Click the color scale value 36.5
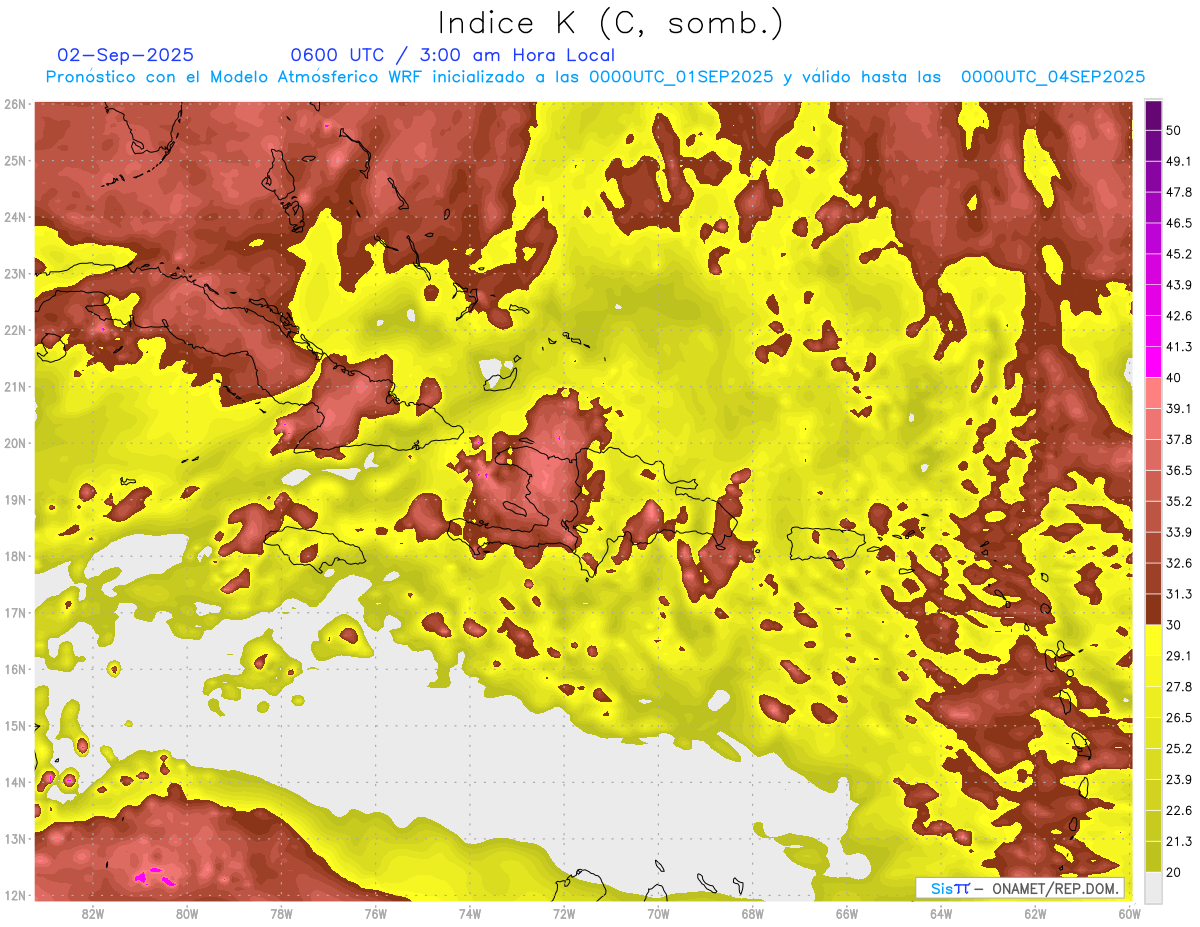Viewport: 1200px width, 927px height. (1178, 470)
